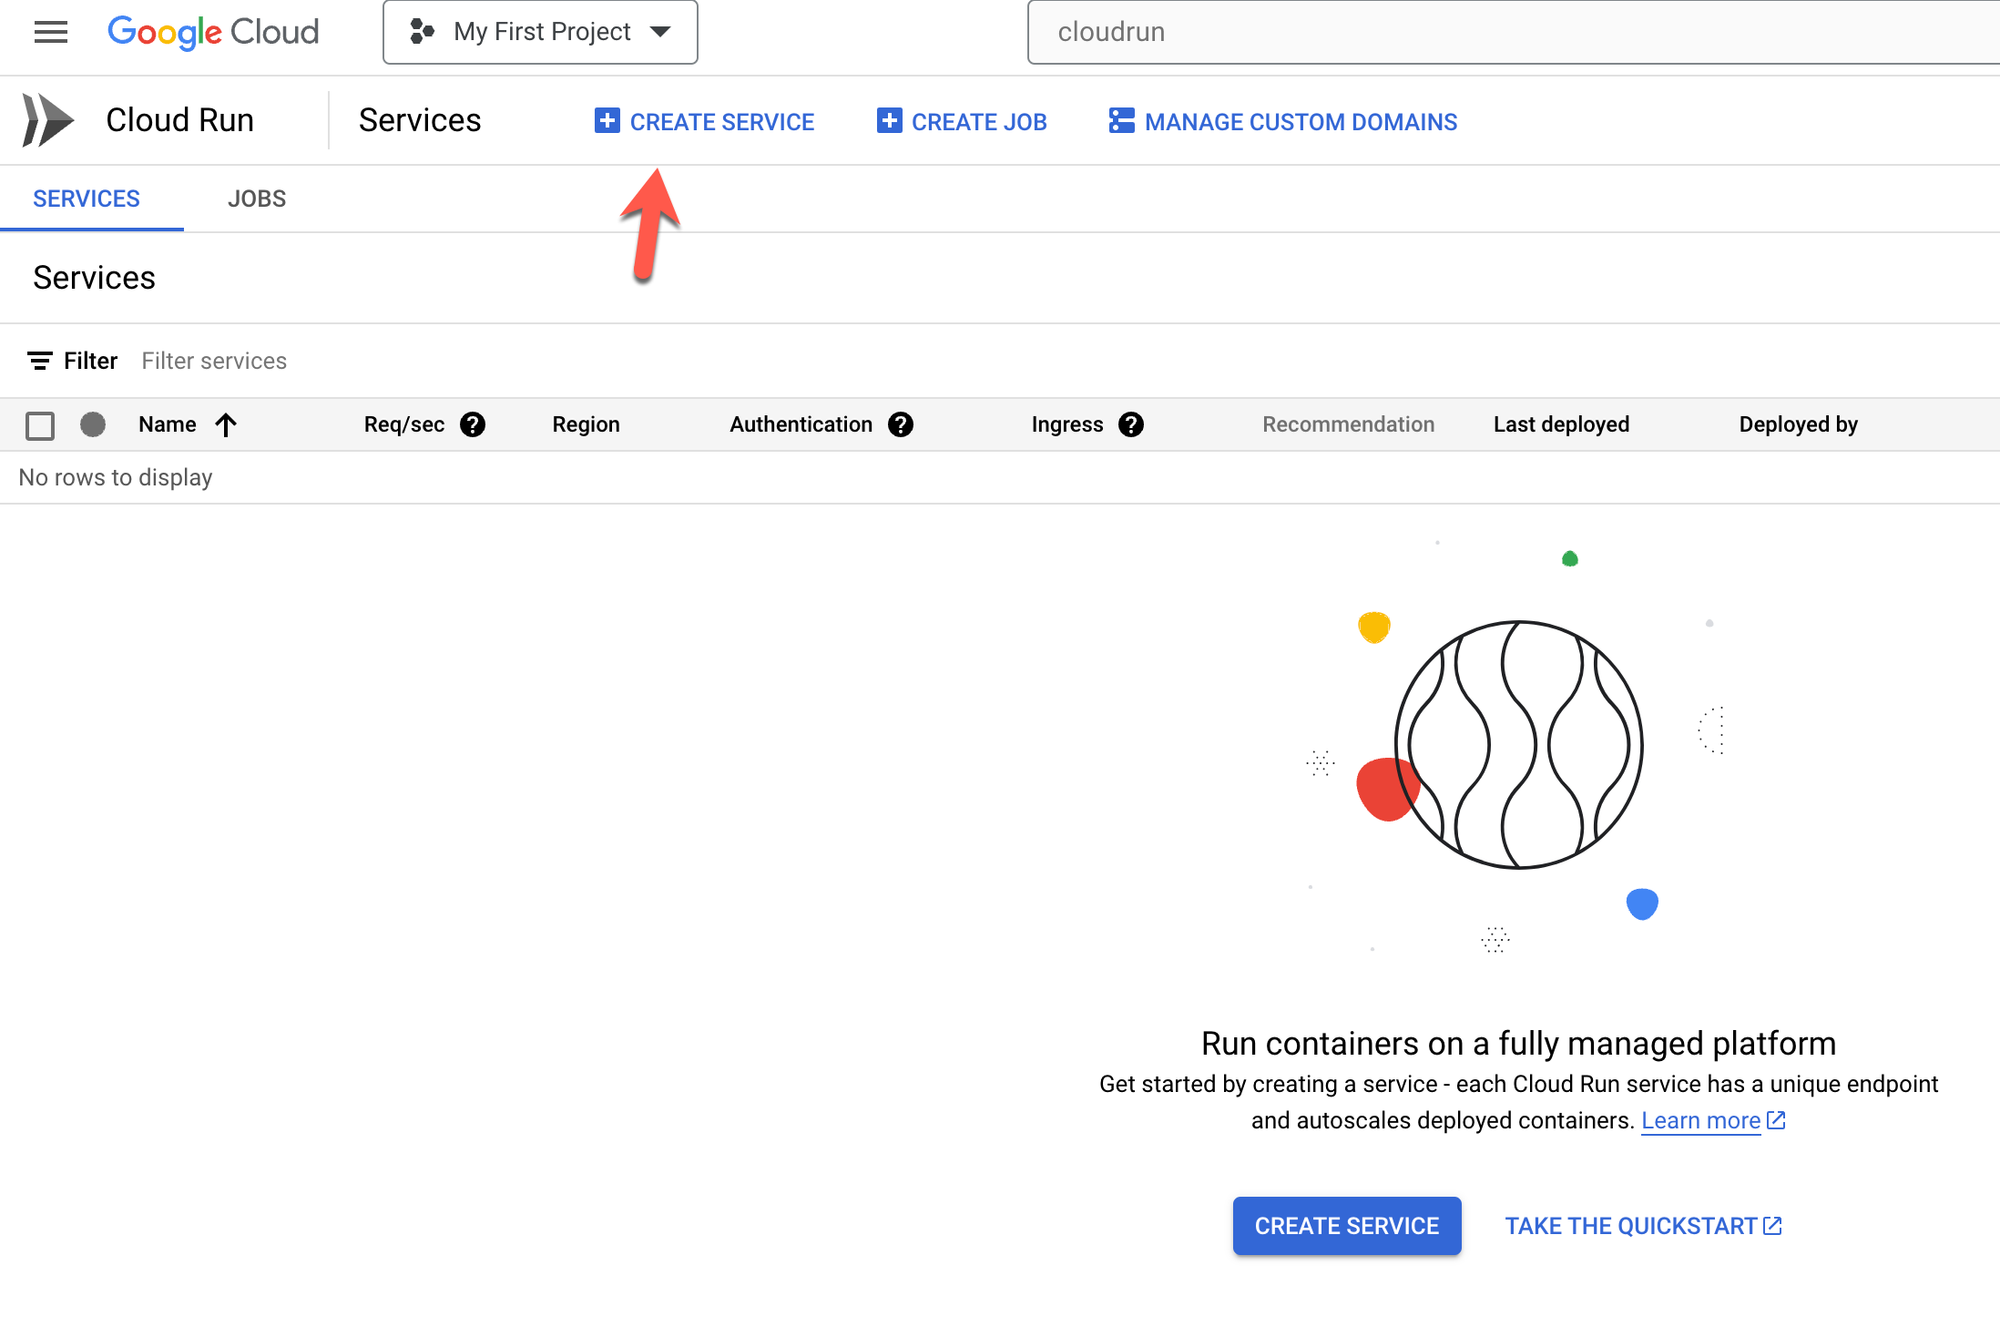Click the Manage Custom Domains icon

point(1122,121)
